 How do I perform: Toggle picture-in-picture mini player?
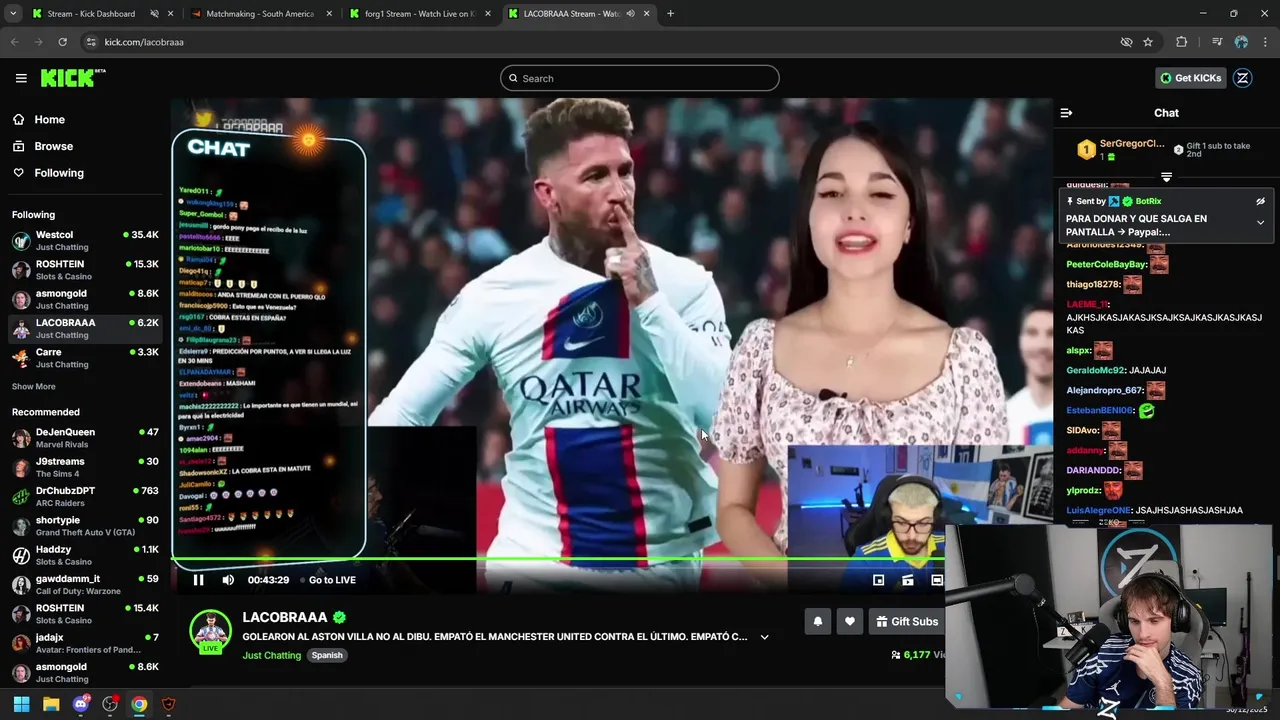point(878,580)
